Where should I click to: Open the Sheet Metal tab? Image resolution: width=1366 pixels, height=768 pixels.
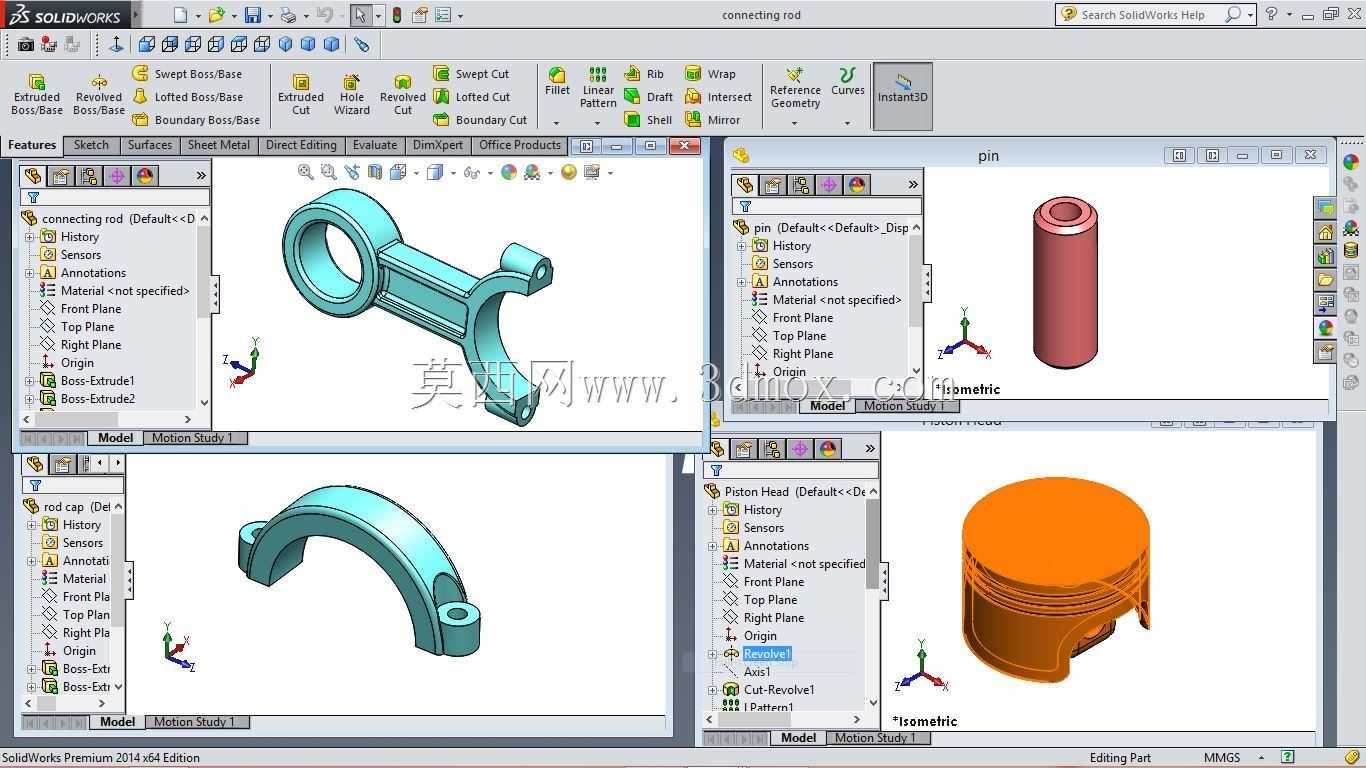[x=219, y=145]
